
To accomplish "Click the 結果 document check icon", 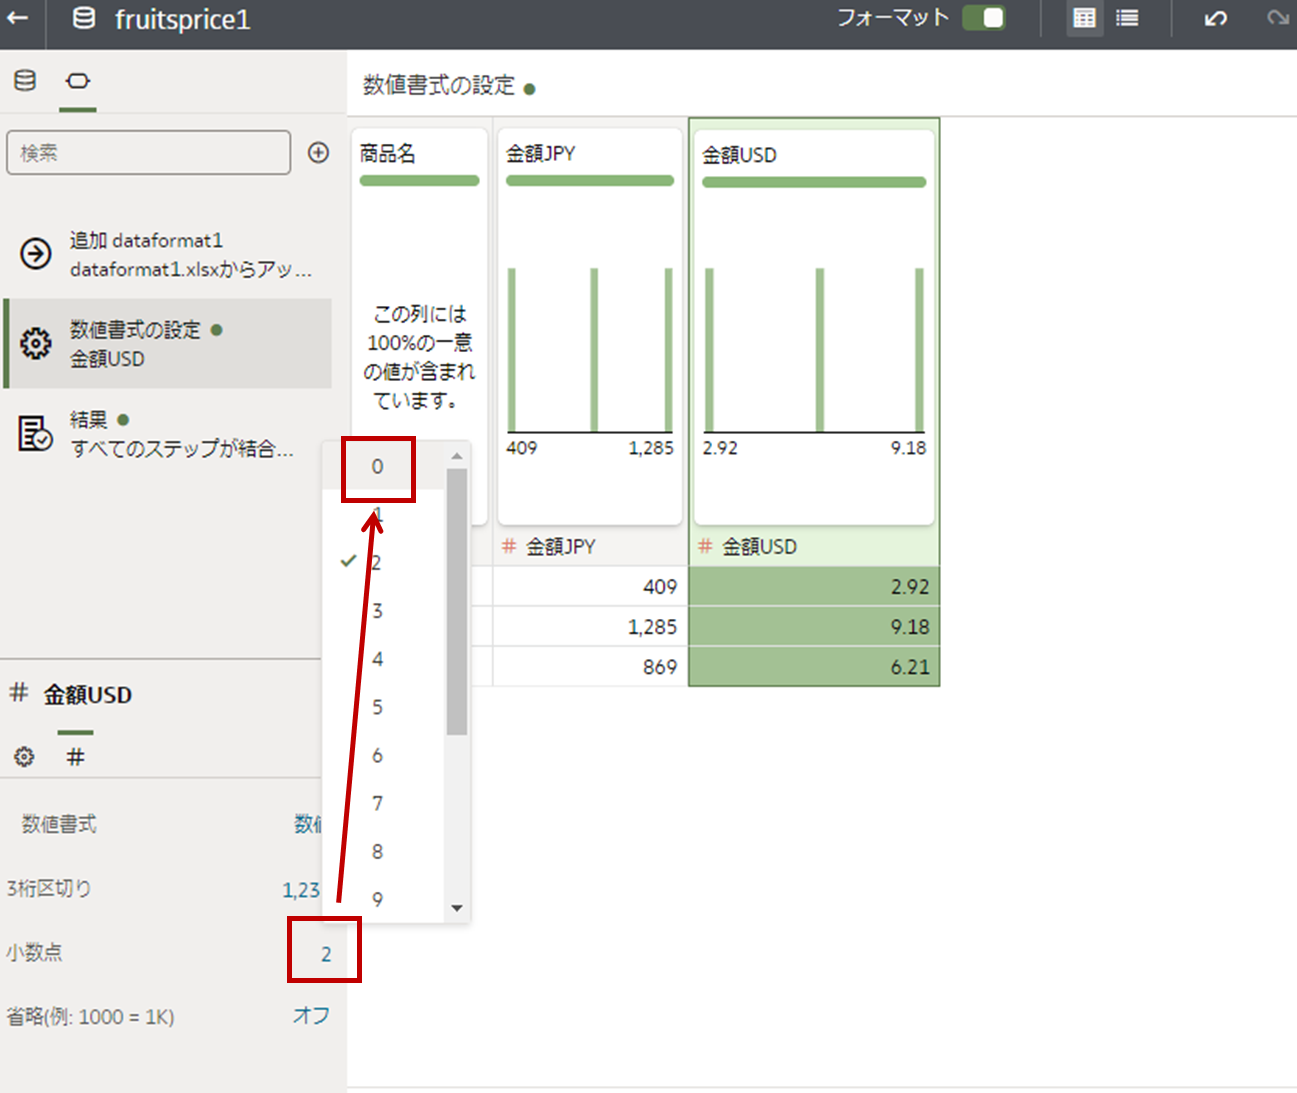I will point(36,433).
